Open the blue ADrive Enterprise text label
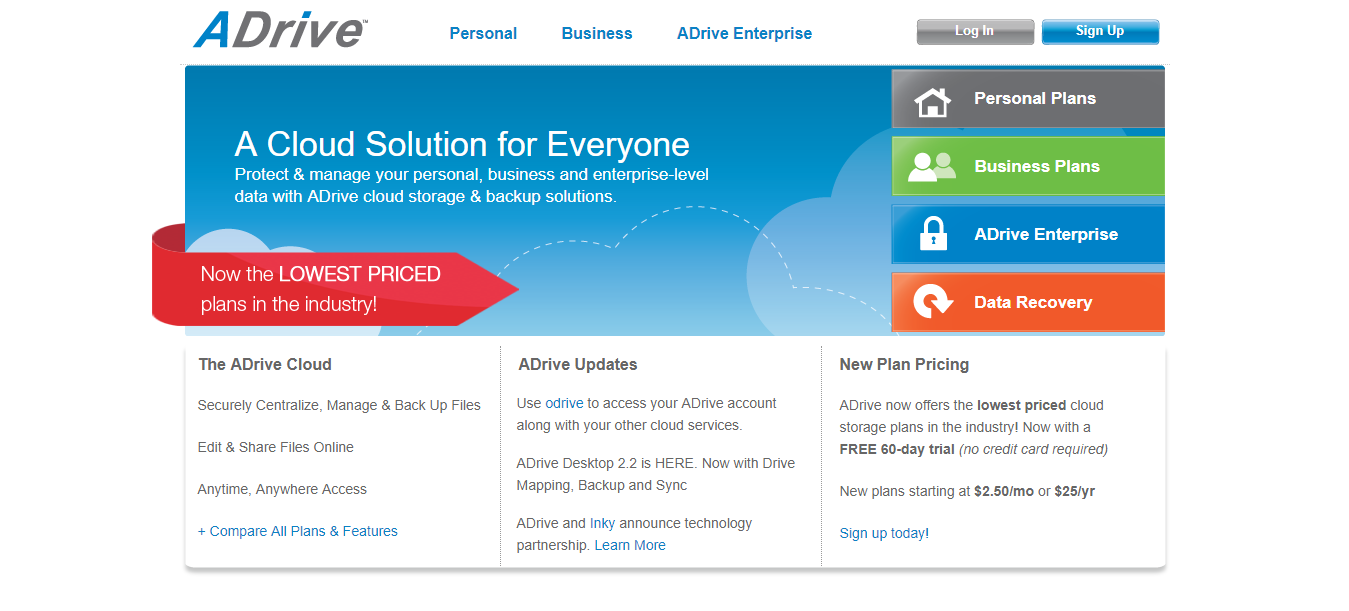The height and width of the screenshot is (611, 1349). point(1046,235)
